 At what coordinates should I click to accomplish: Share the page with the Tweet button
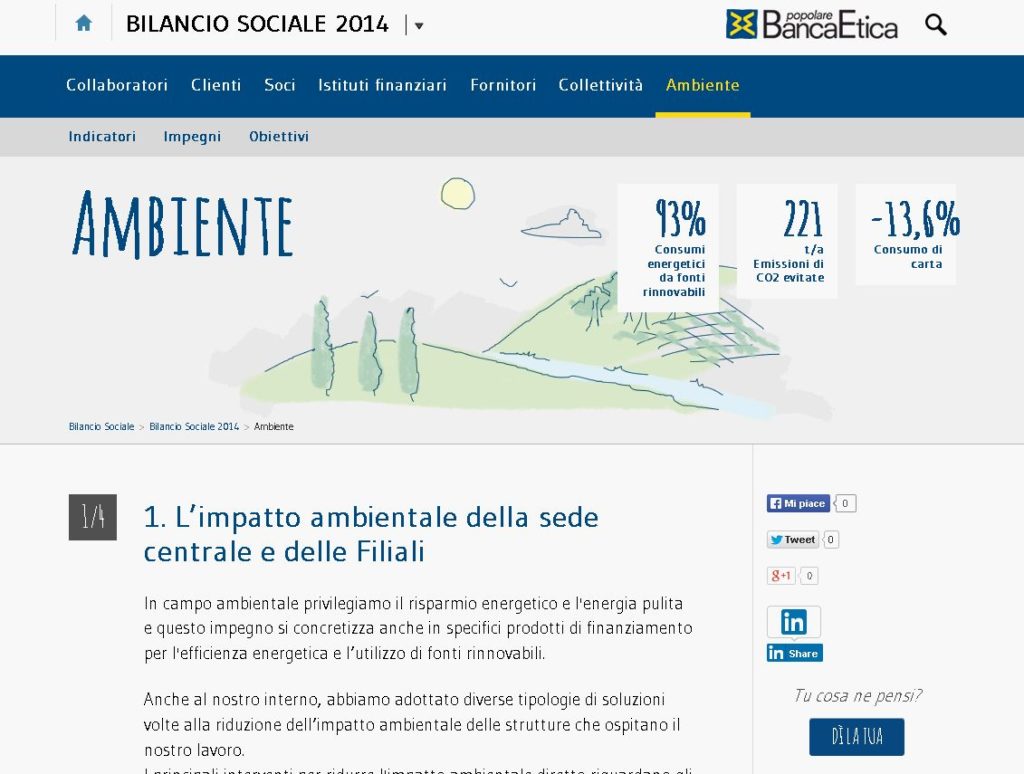click(x=792, y=540)
